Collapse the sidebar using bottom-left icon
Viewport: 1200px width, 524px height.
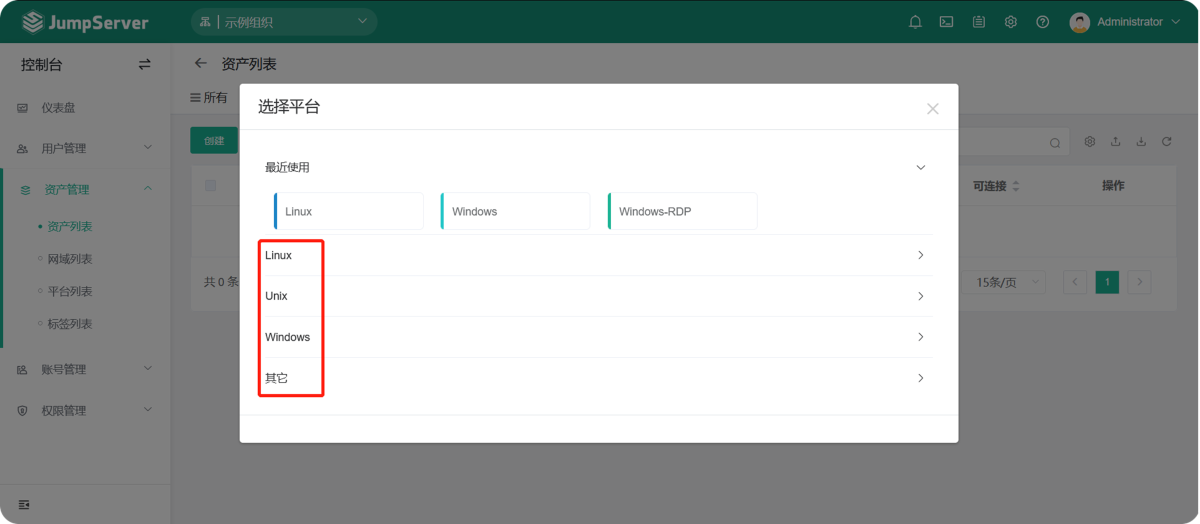coord(24,503)
